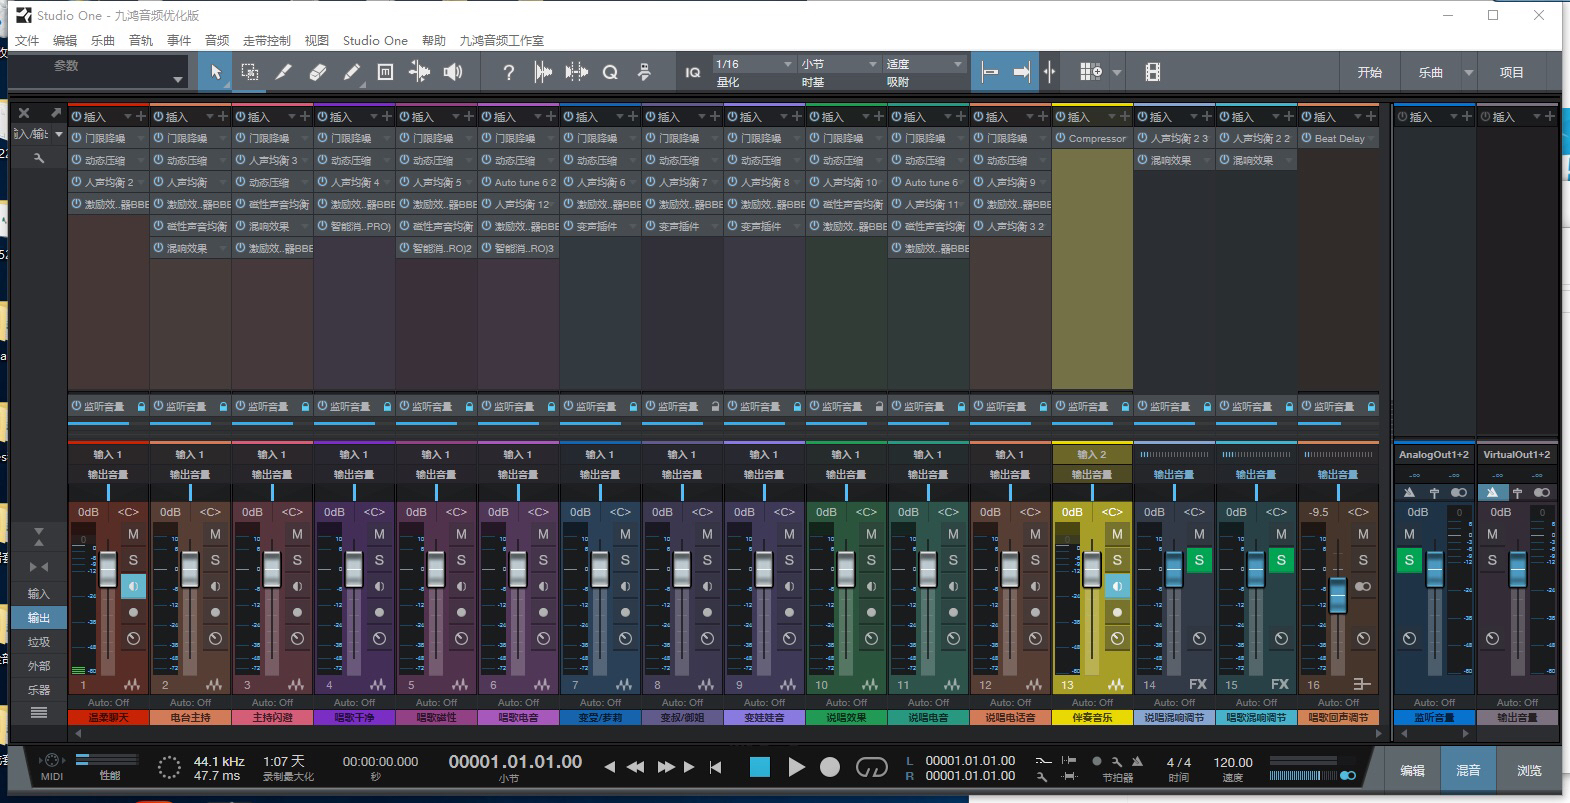Screen dimensions: 1570x803
Task: Close the mixer console with X icon
Action: coord(25,113)
